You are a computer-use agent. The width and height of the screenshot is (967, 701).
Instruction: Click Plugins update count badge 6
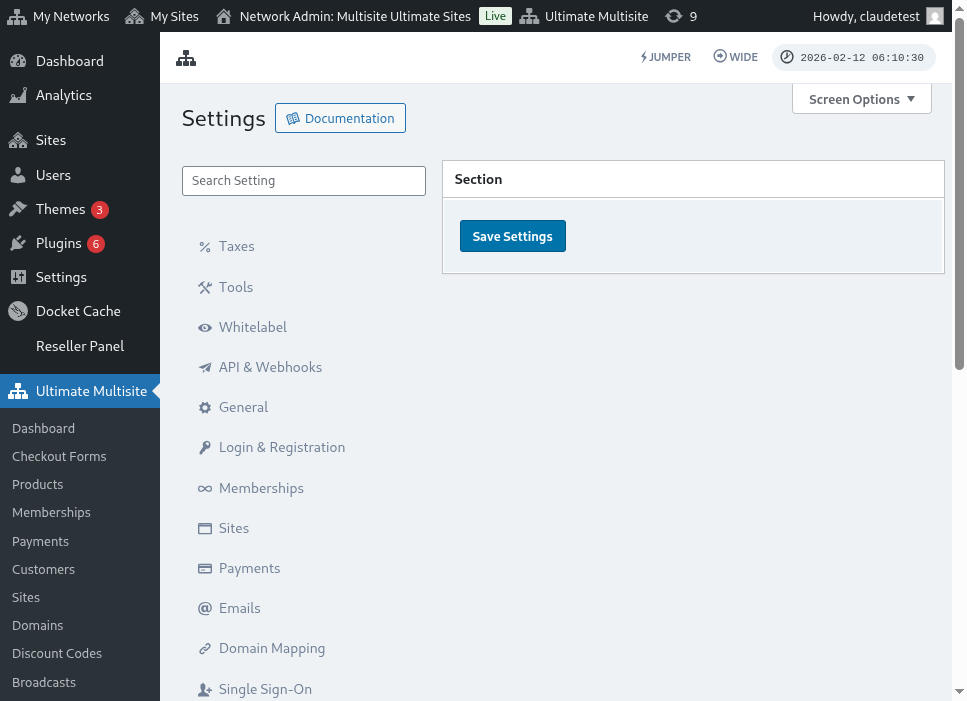[x=96, y=244]
